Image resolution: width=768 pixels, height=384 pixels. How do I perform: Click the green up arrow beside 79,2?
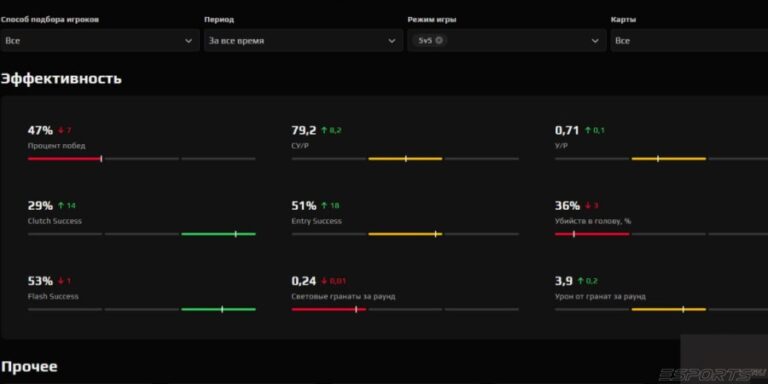[324, 130]
